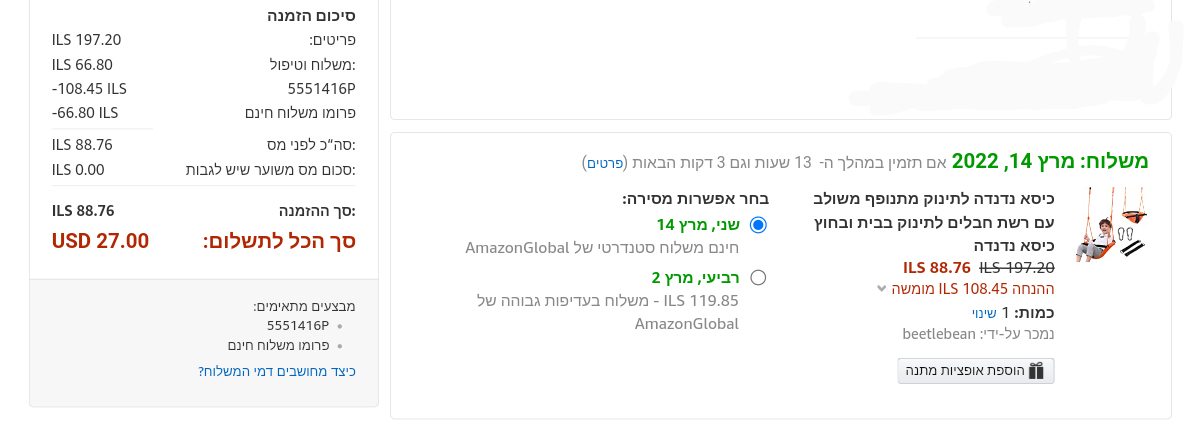This screenshot has width=1196, height=439.
Task: Click the "USD 27.00" order total amount
Action: click(x=100, y=241)
